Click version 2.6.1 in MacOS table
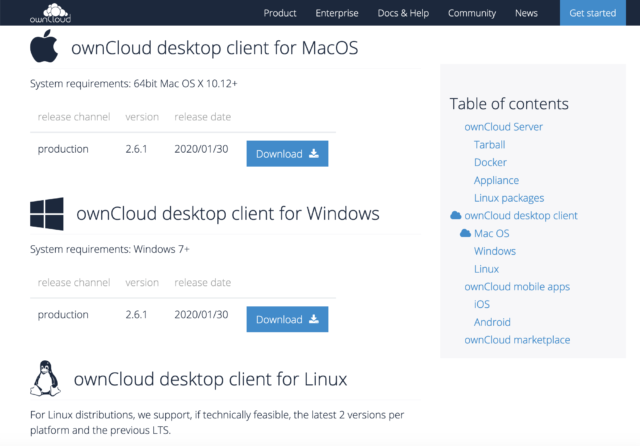 coord(136,149)
